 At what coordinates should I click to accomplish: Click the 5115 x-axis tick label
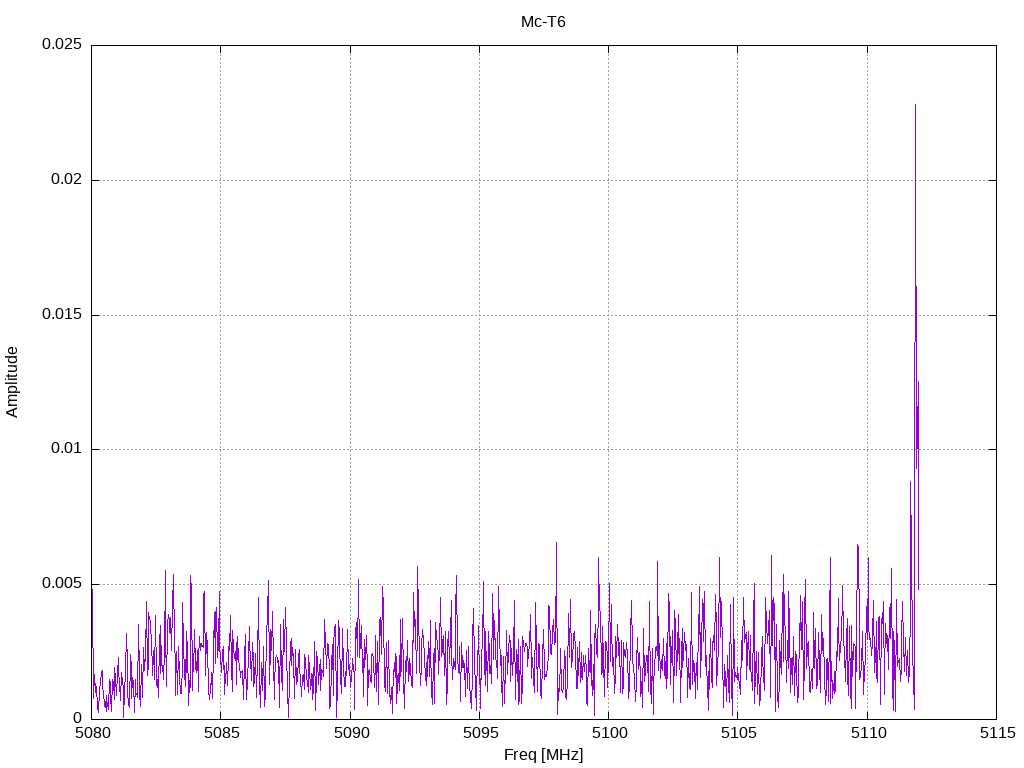(x=996, y=734)
